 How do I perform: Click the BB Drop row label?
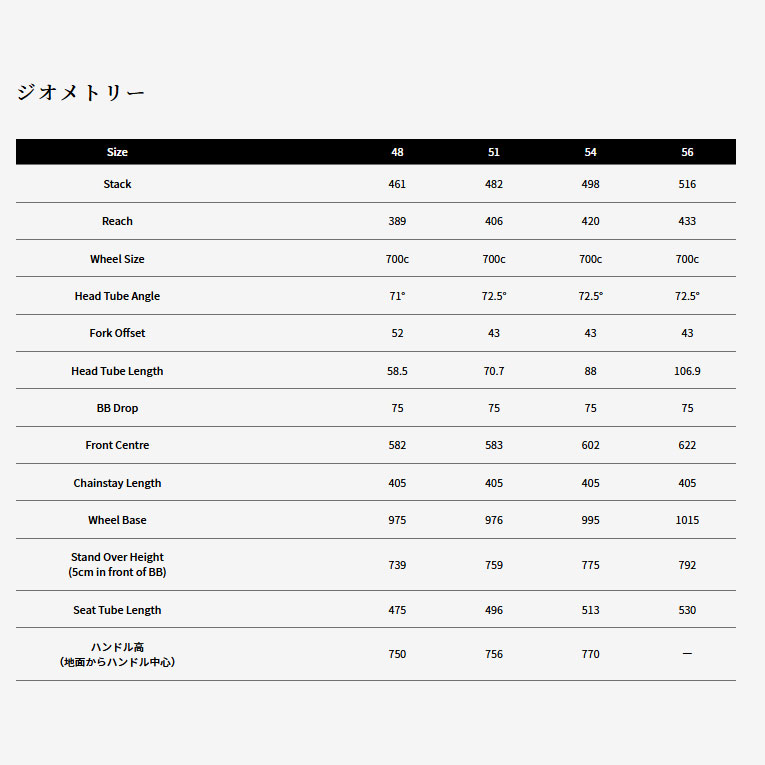pos(117,408)
